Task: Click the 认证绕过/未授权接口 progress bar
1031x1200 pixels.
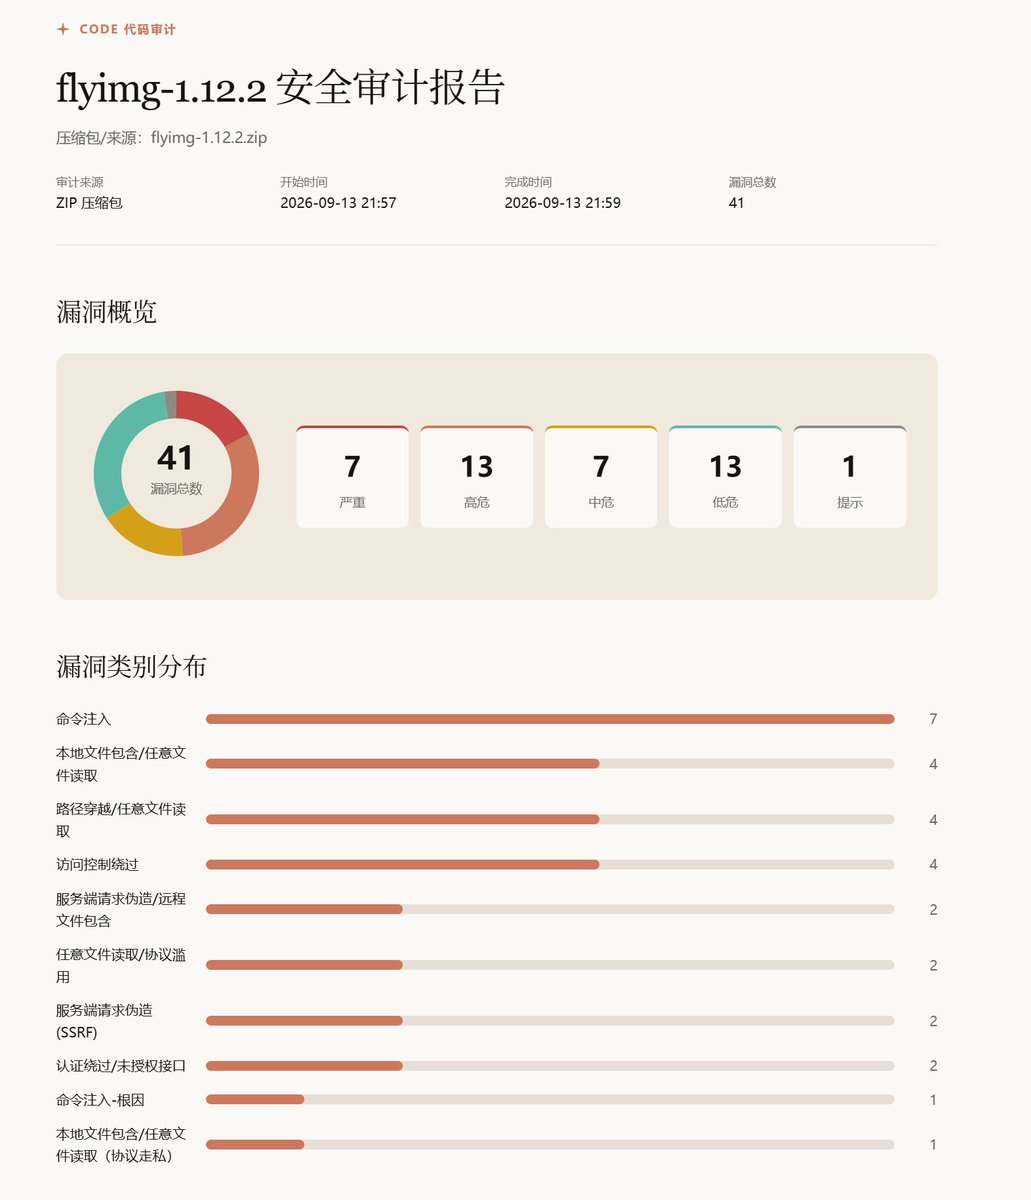Action: [550, 1066]
